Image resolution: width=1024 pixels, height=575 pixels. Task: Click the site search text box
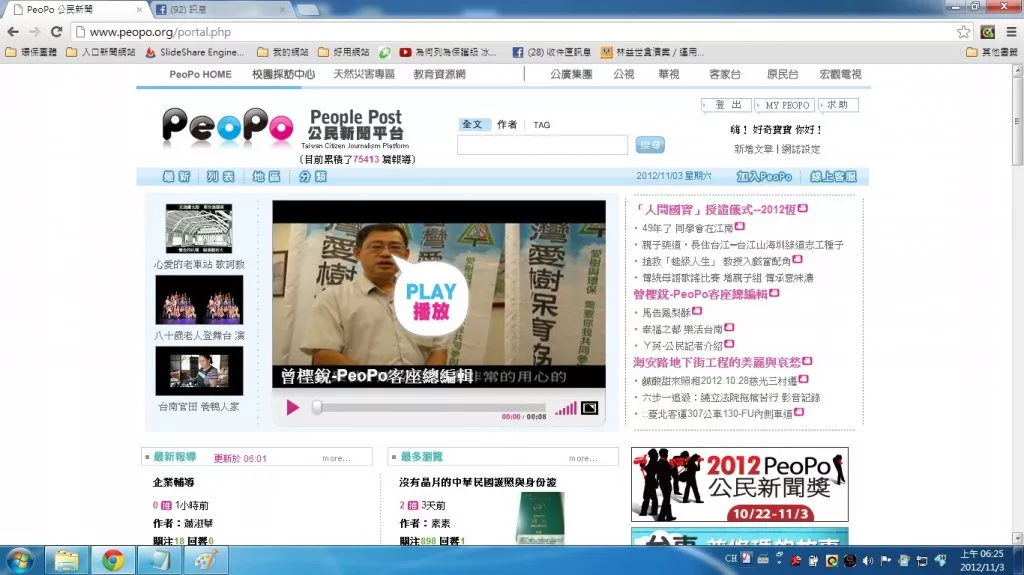click(542, 145)
